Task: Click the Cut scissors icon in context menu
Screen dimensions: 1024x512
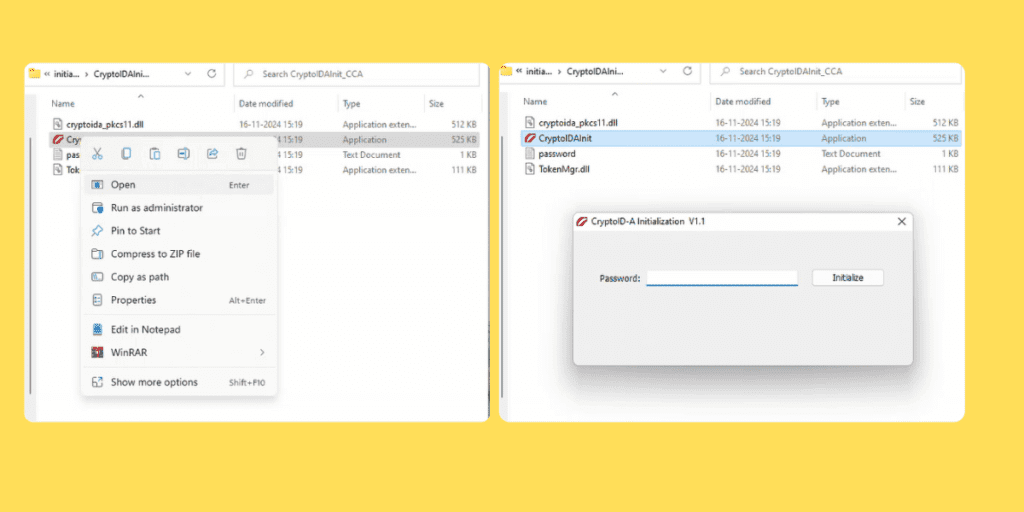Action: pos(97,154)
